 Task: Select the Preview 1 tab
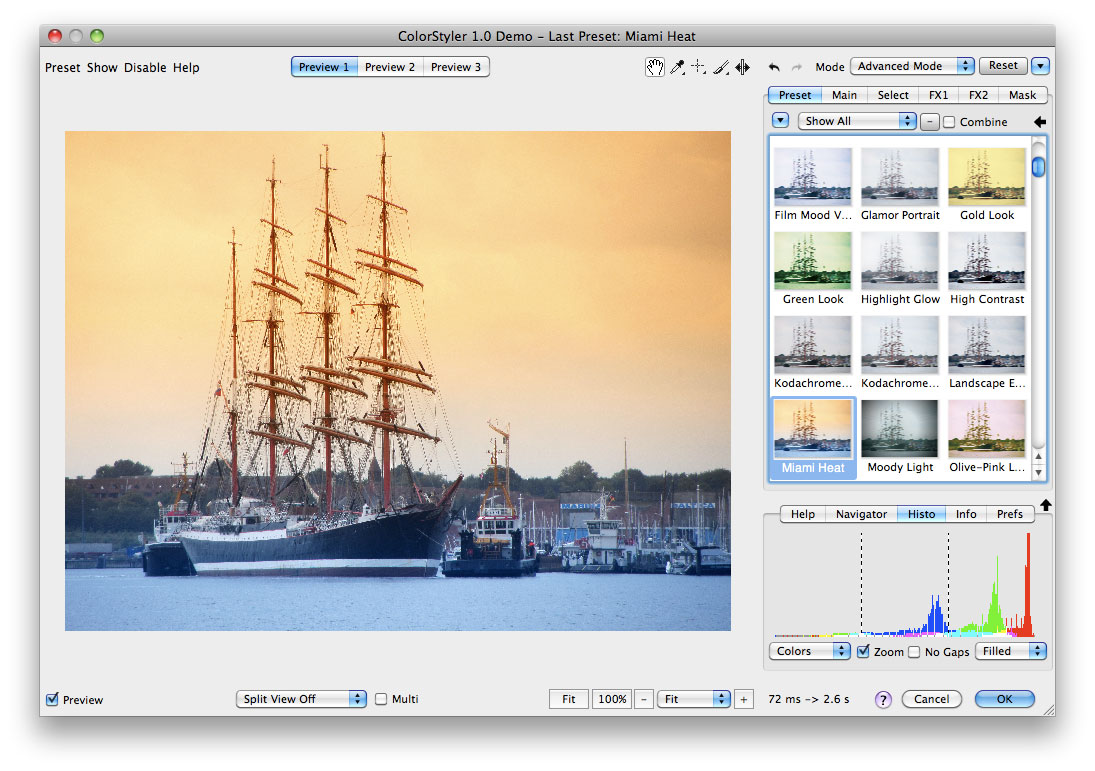pos(324,67)
